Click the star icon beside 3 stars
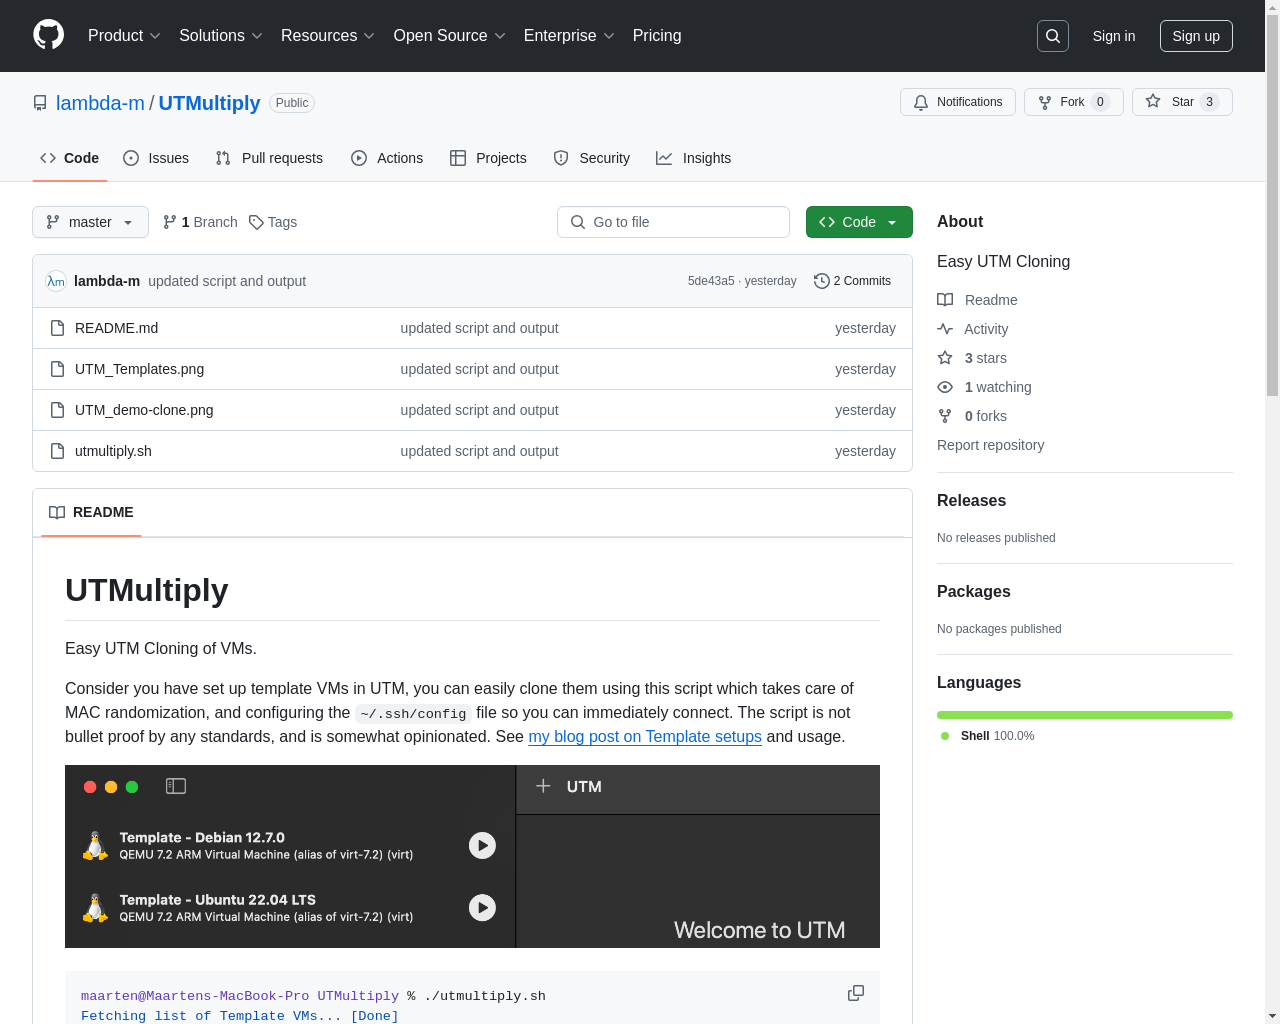 click(945, 358)
